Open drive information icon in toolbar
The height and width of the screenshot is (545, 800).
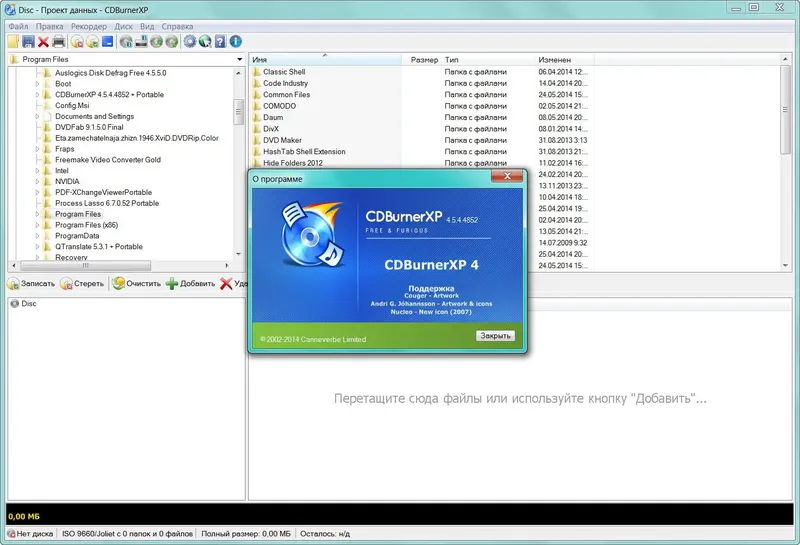pyautogui.click(x=141, y=42)
